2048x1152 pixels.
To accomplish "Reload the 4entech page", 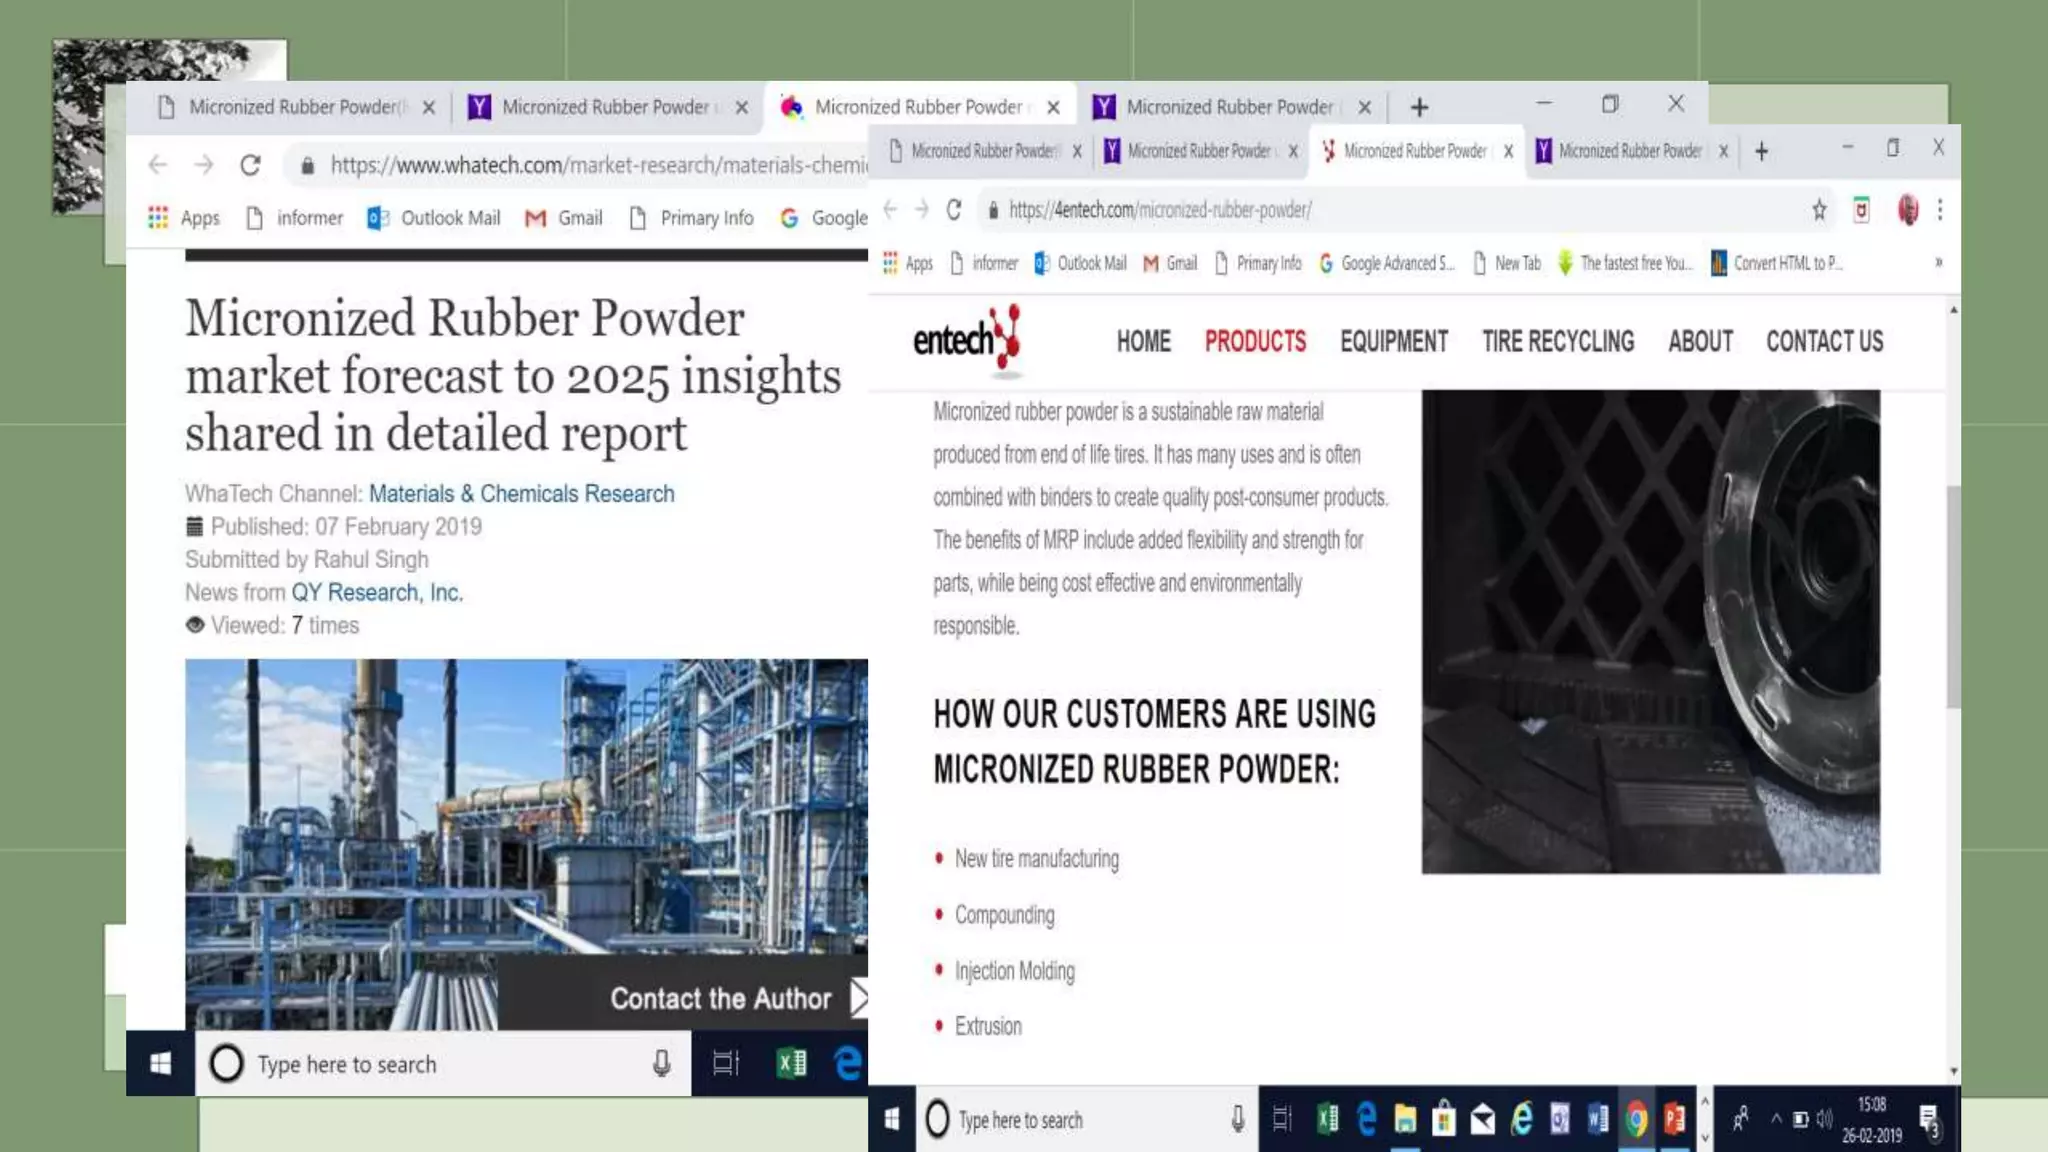I will pos(954,210).
